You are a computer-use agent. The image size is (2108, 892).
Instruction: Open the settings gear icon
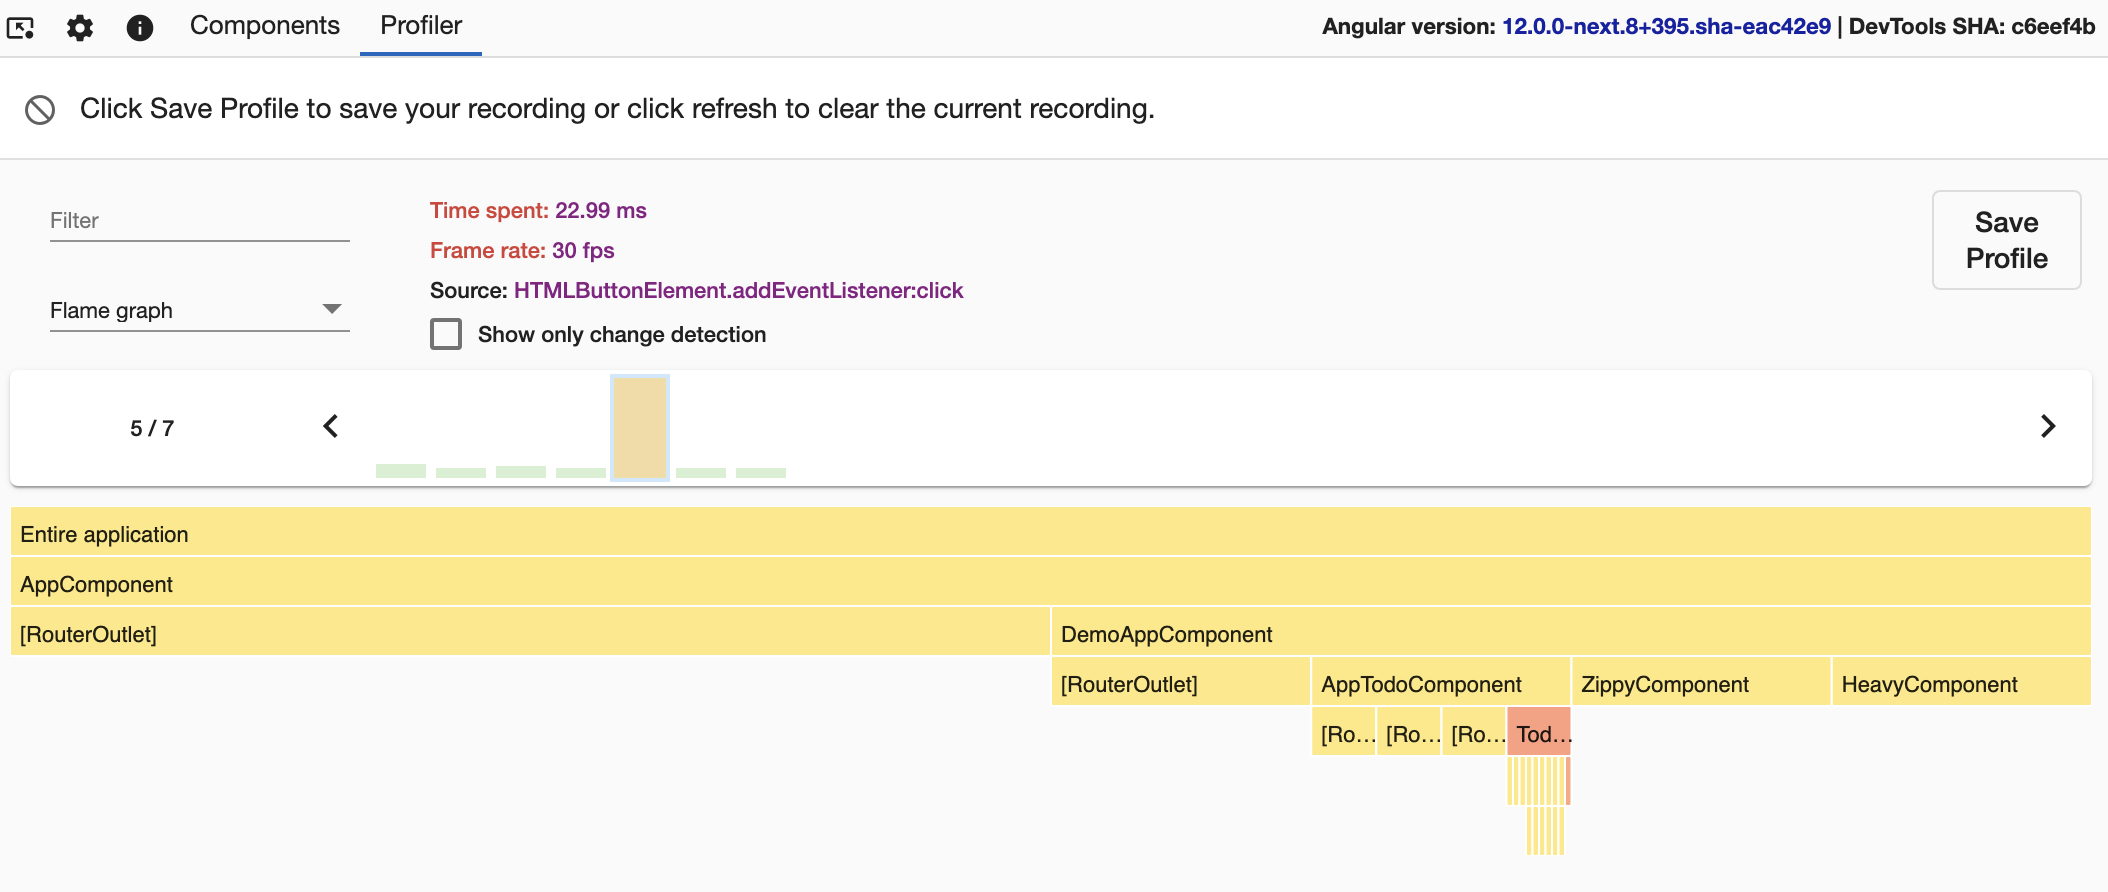80,27
